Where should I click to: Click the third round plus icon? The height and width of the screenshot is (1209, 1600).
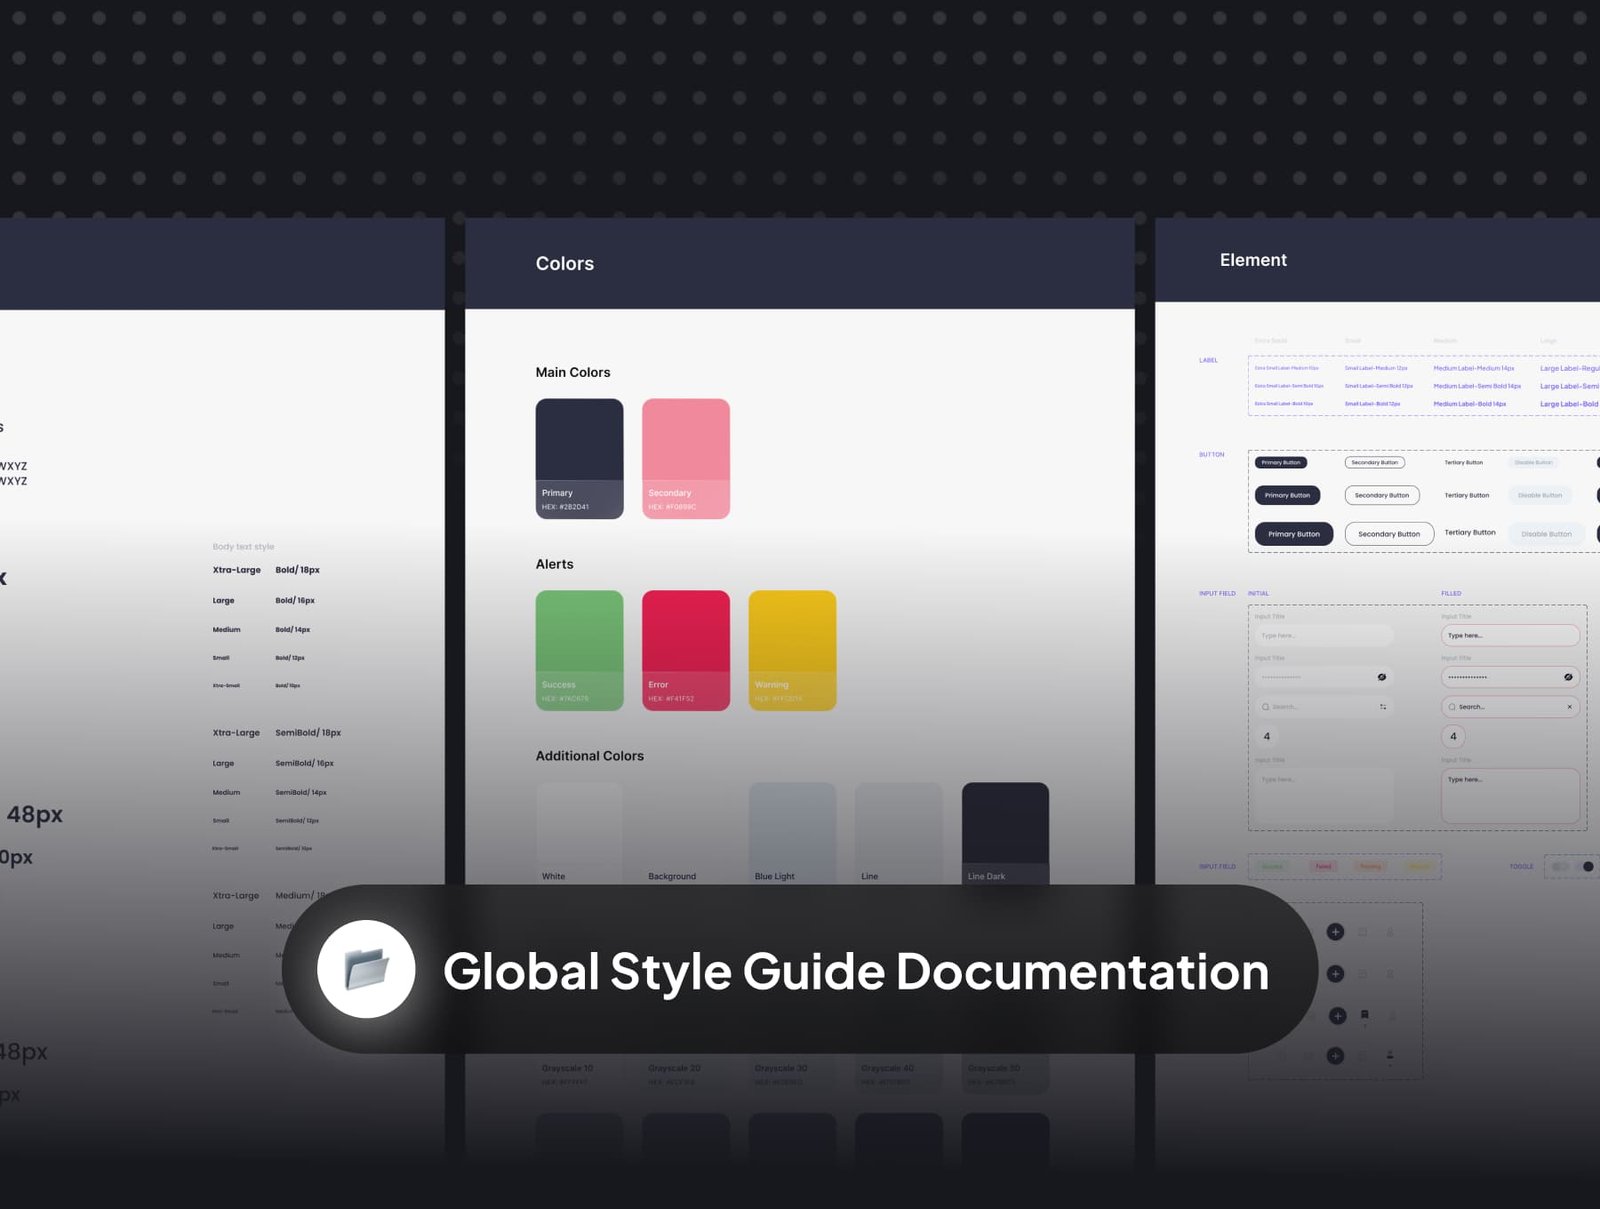(1337, 1016)
